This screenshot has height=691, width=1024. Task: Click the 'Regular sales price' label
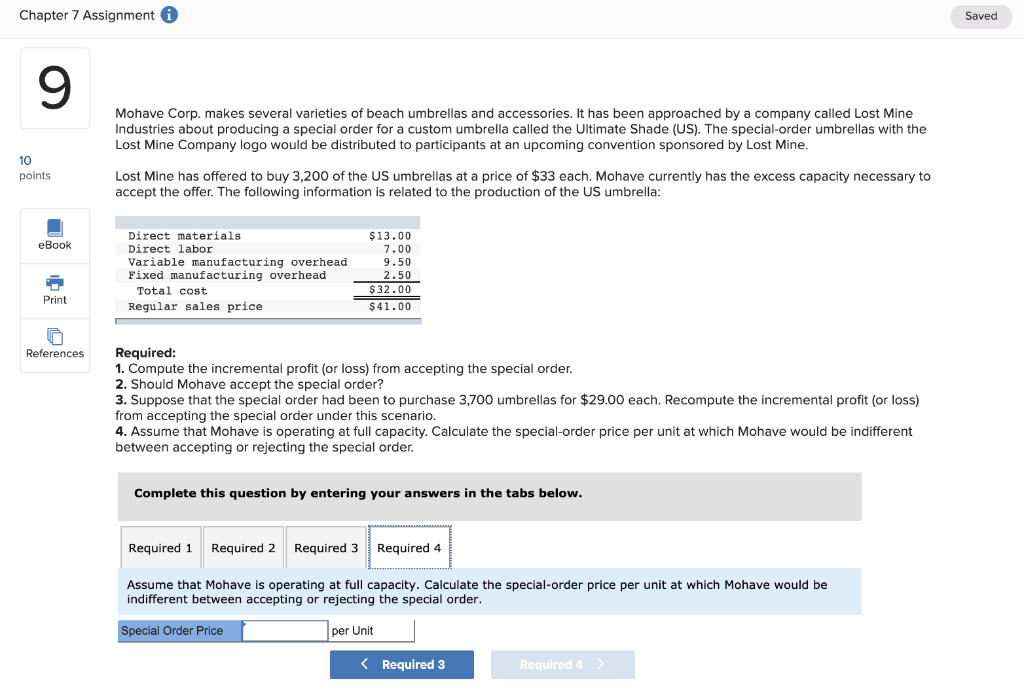[x=195, y=306]
